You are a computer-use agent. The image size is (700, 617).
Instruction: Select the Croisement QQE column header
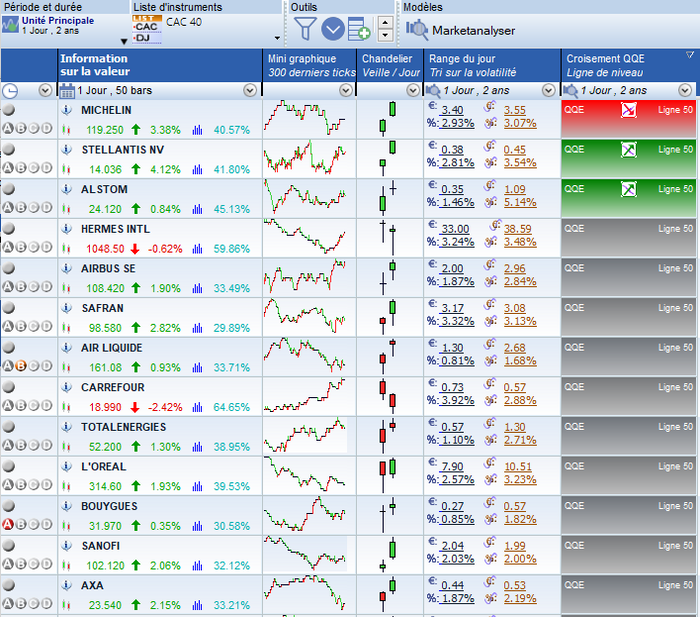(629, 65)
